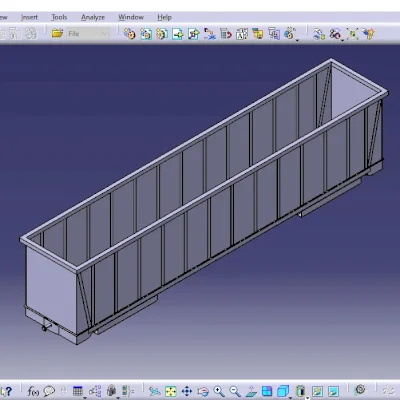Click the Normal View icon

[x=251, y=391]
